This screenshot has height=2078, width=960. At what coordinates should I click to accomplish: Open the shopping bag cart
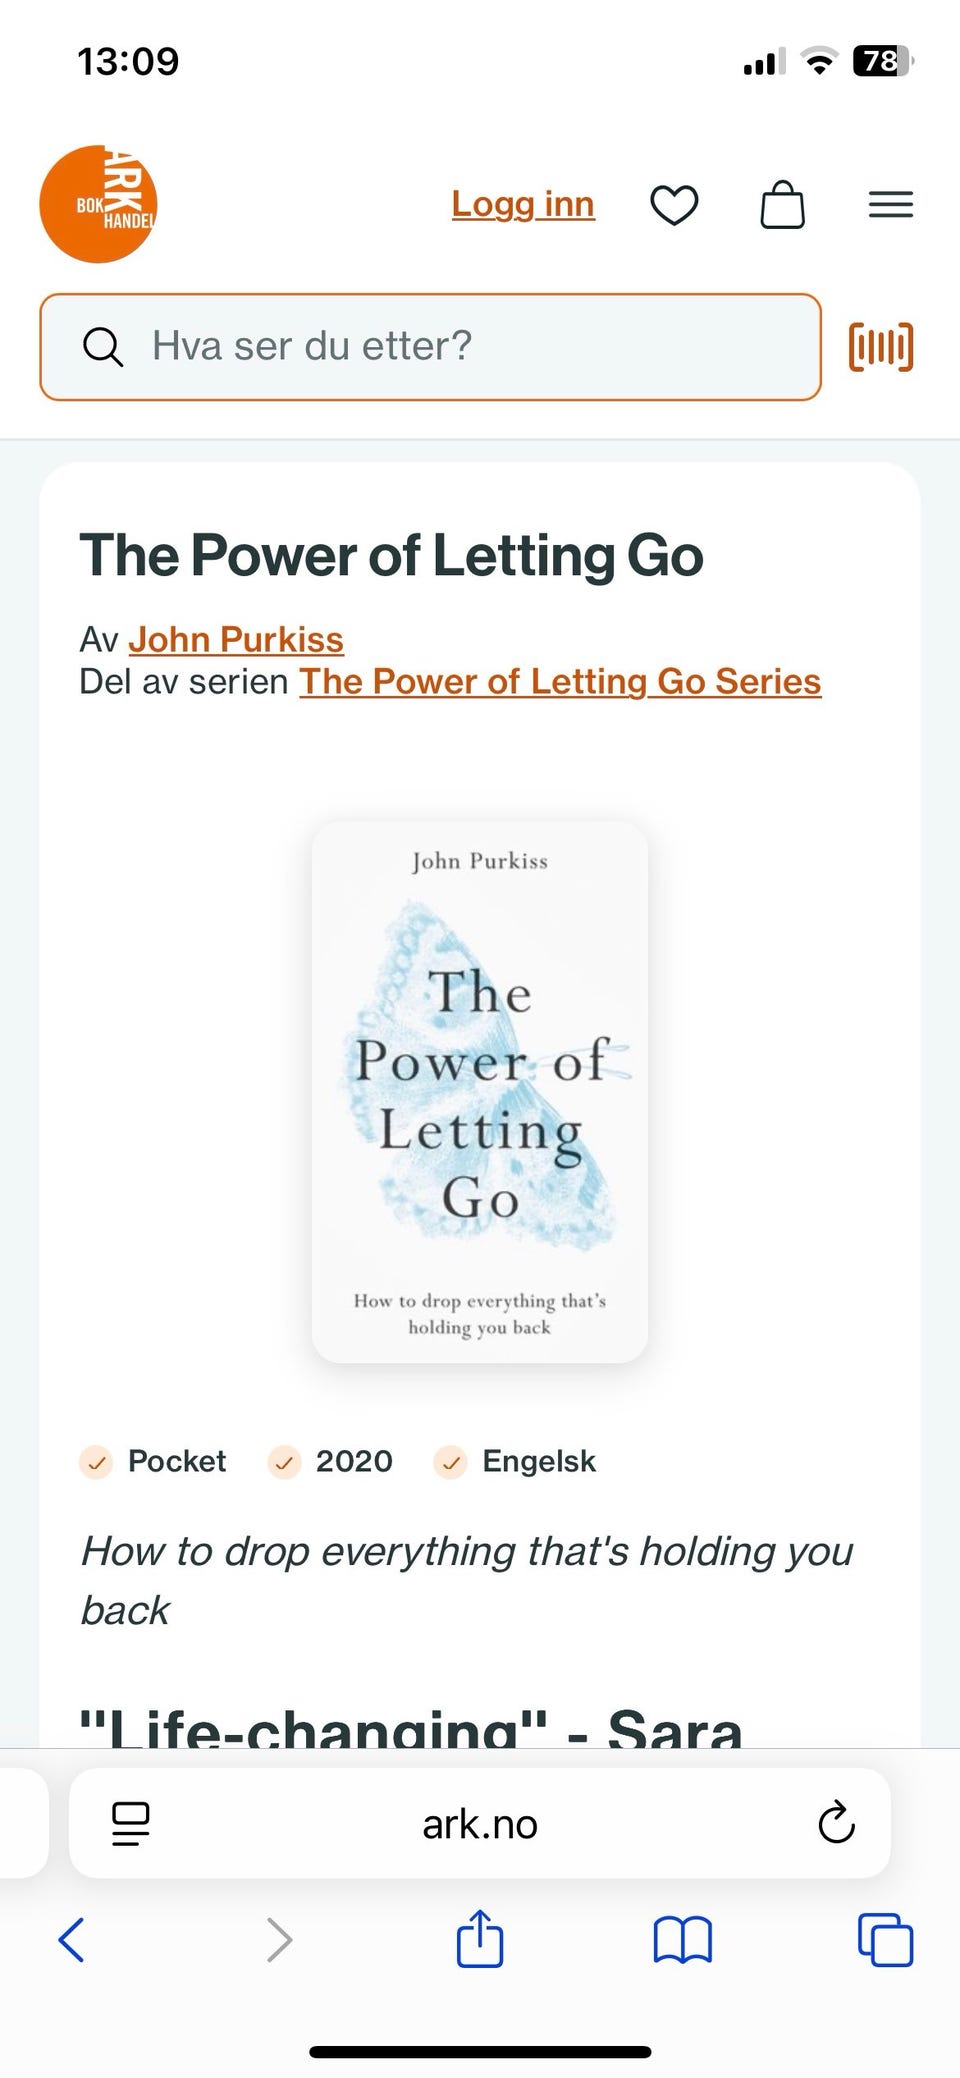tap(782, 205)
